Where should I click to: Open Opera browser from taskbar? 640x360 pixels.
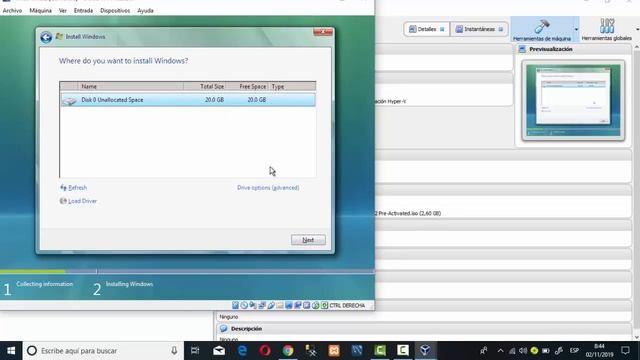(x=265, y=351)
